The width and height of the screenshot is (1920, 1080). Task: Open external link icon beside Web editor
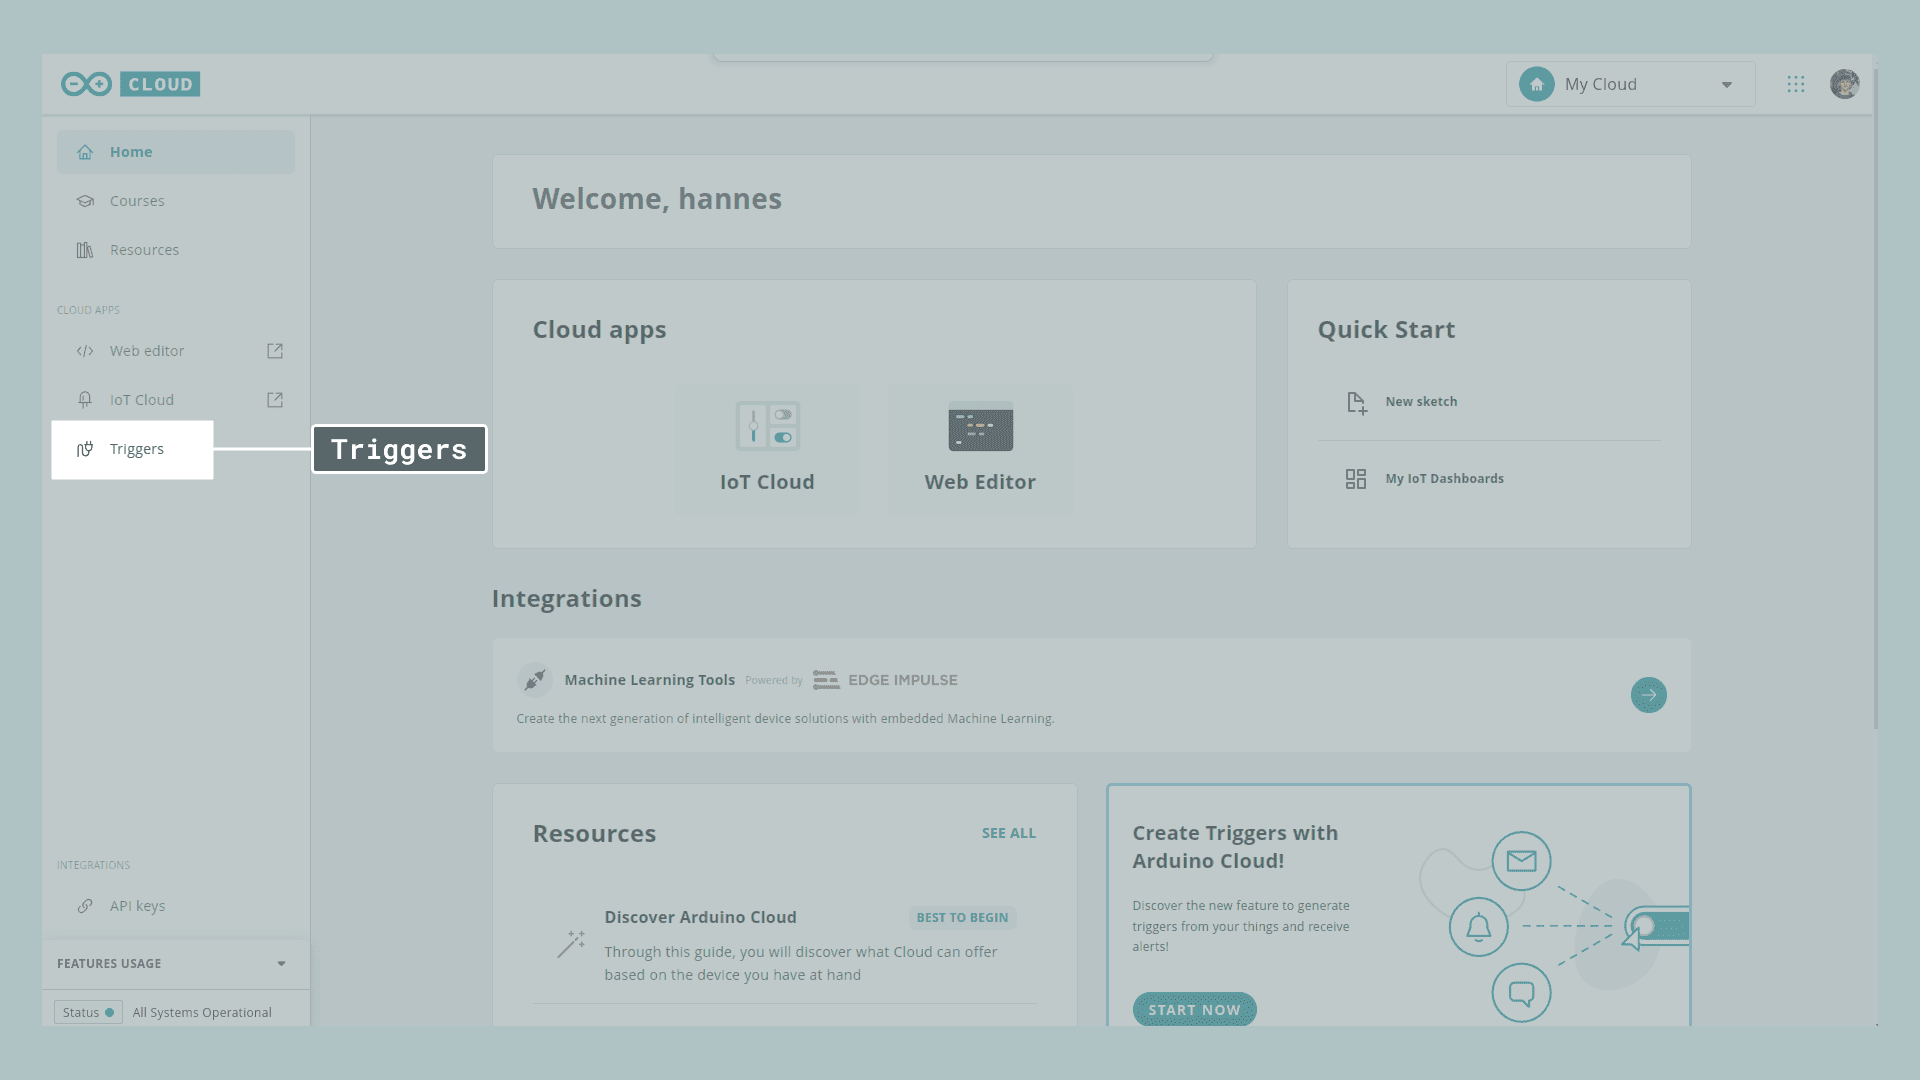click(x=275, y=351)
